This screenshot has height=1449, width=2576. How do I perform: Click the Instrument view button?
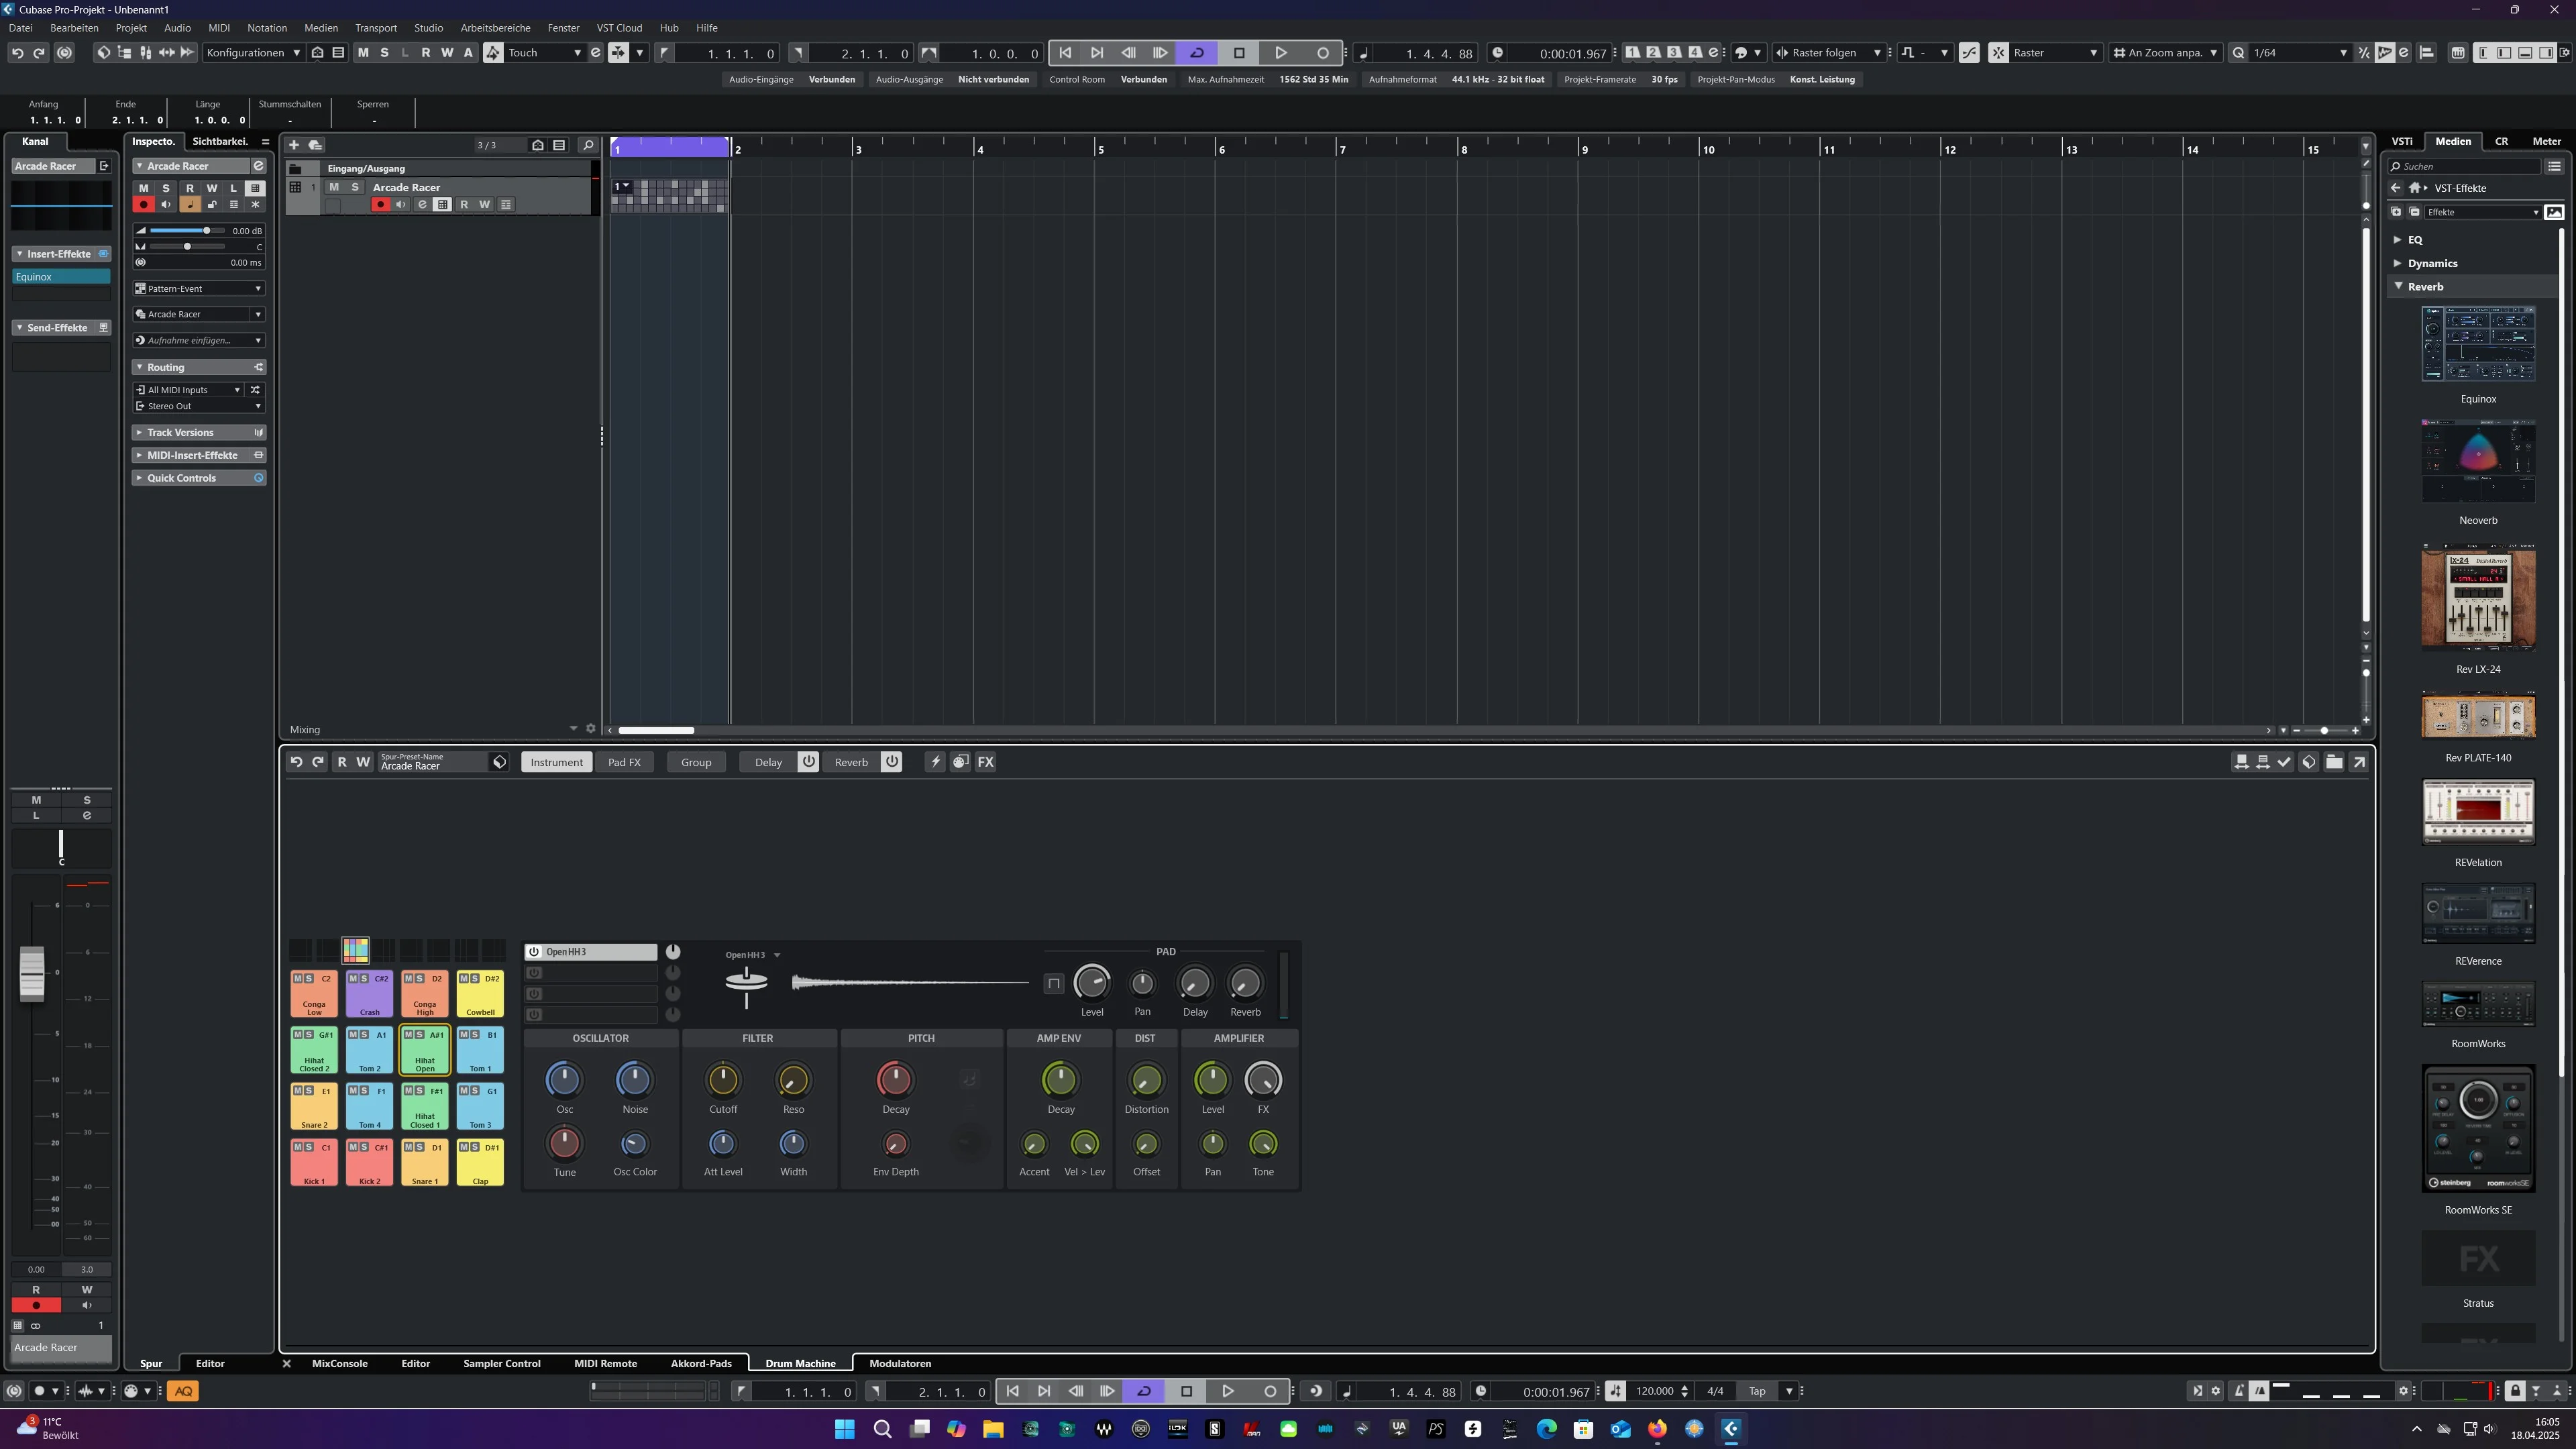(x=556, y=762)
